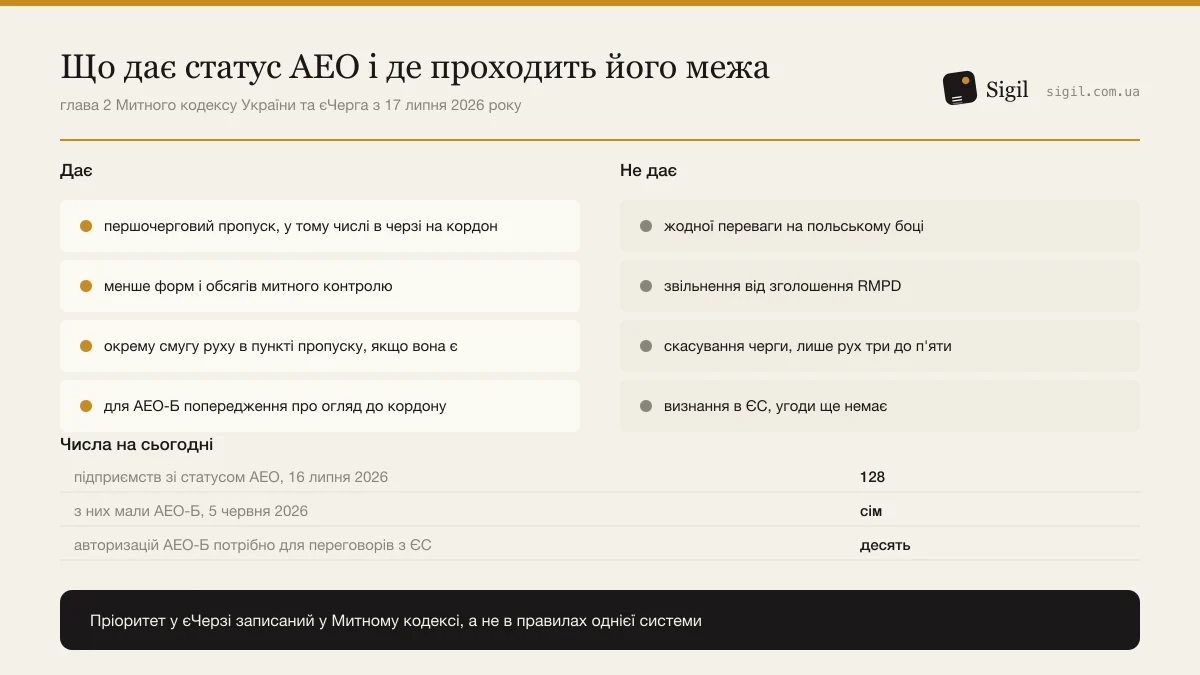Viewport: 1200px width, 675px height.
Task: Click the 'Дає' column heading
Action: pos(76,171)
